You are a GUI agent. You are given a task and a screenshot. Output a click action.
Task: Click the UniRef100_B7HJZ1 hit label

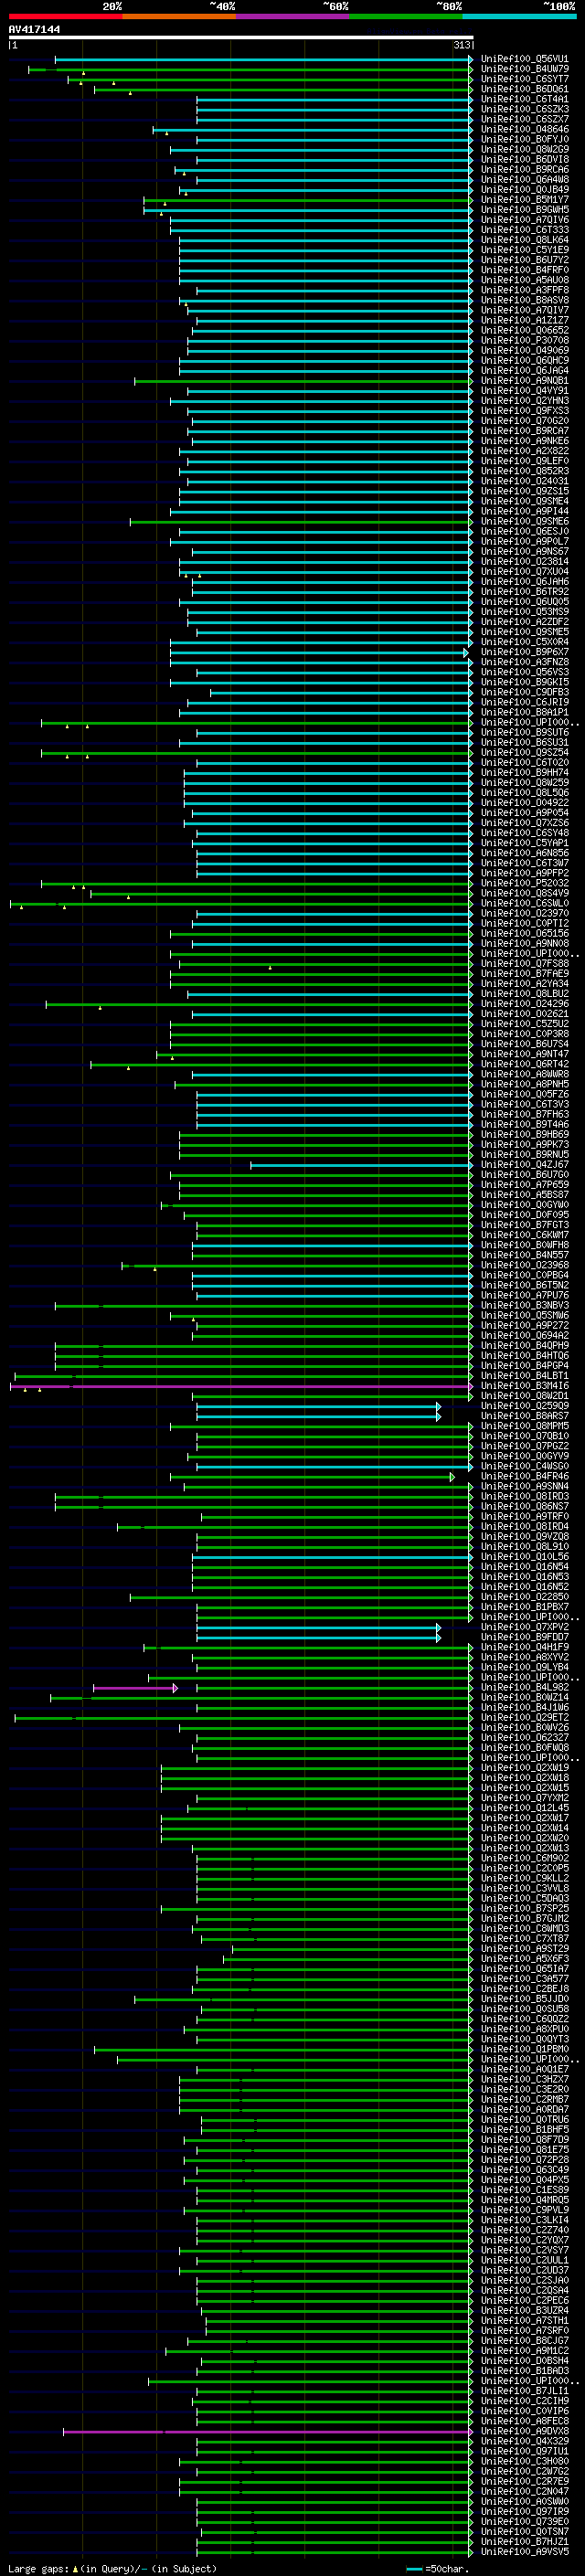point(525,2541)
